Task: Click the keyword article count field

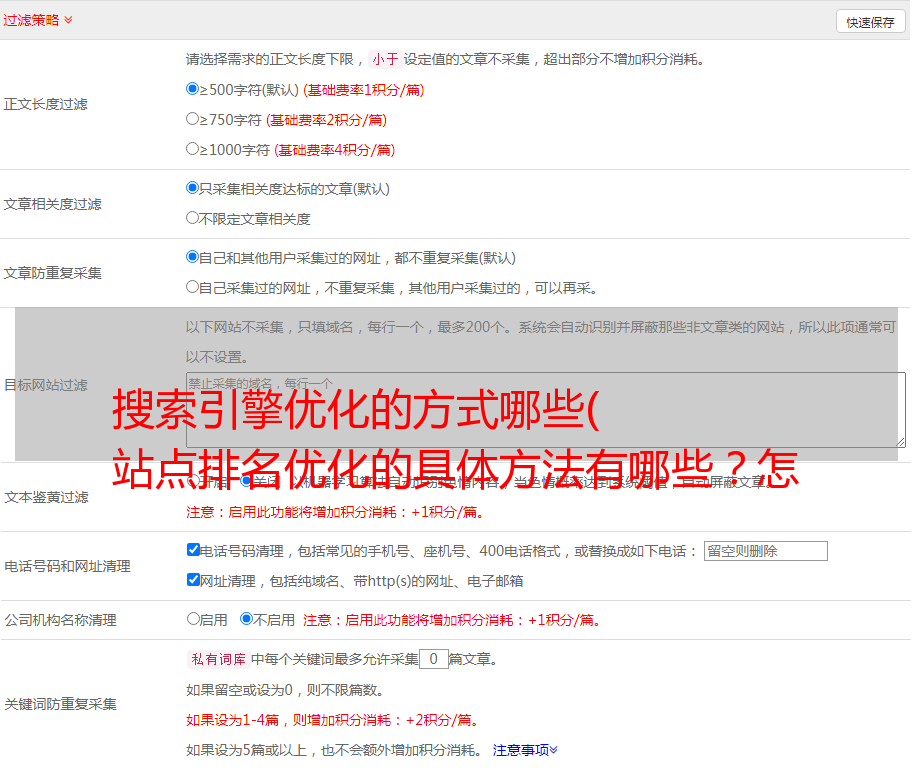Action: pos(433,659)
